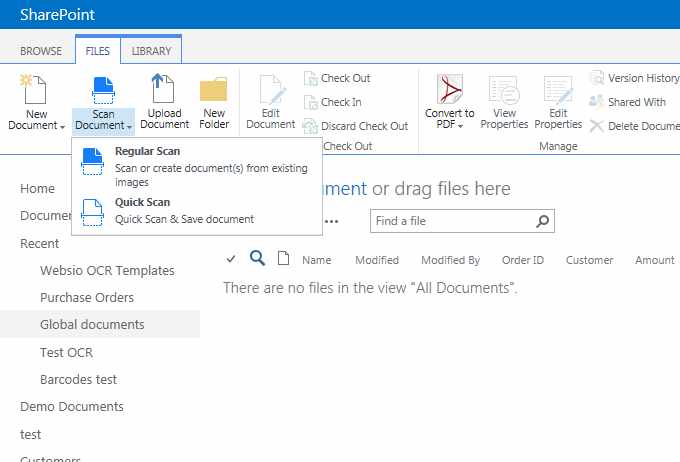Click the search magnifier in Find a file
The height and width of the screenshot is (462, 680).
pyautogui.click(x=542, y=221)
